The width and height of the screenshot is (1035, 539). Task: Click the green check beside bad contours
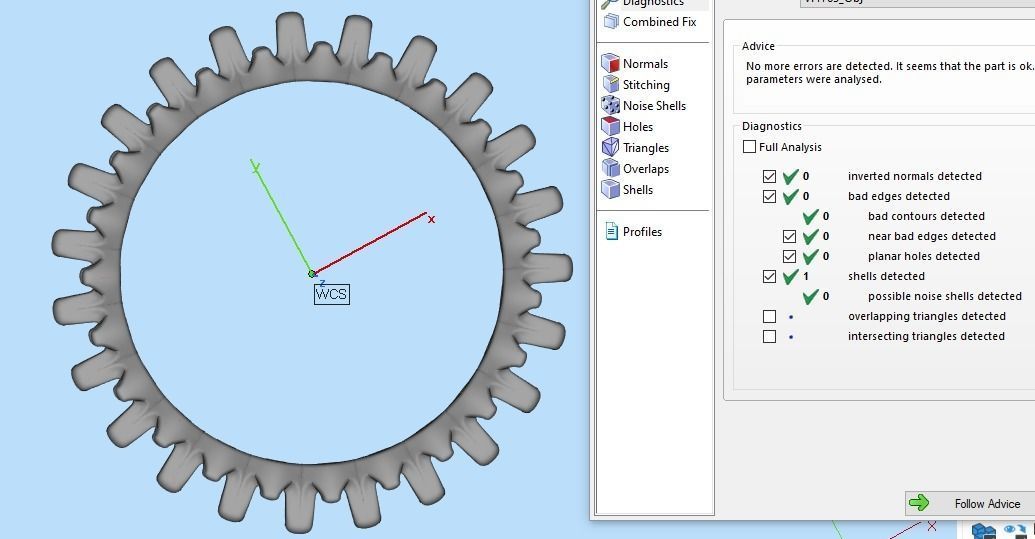[x=811, y=216]
